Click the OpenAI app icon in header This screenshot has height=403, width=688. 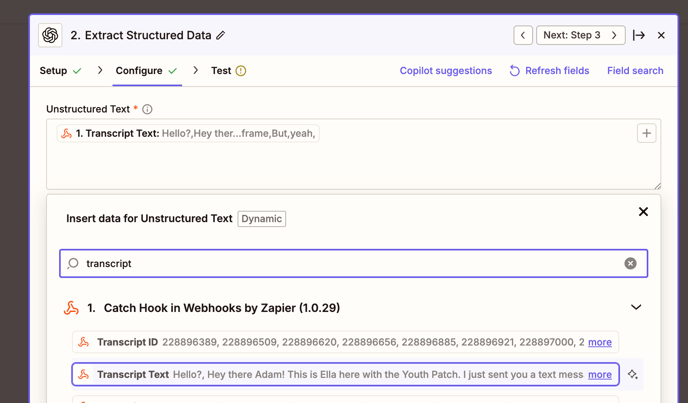[x=50, y=35]
